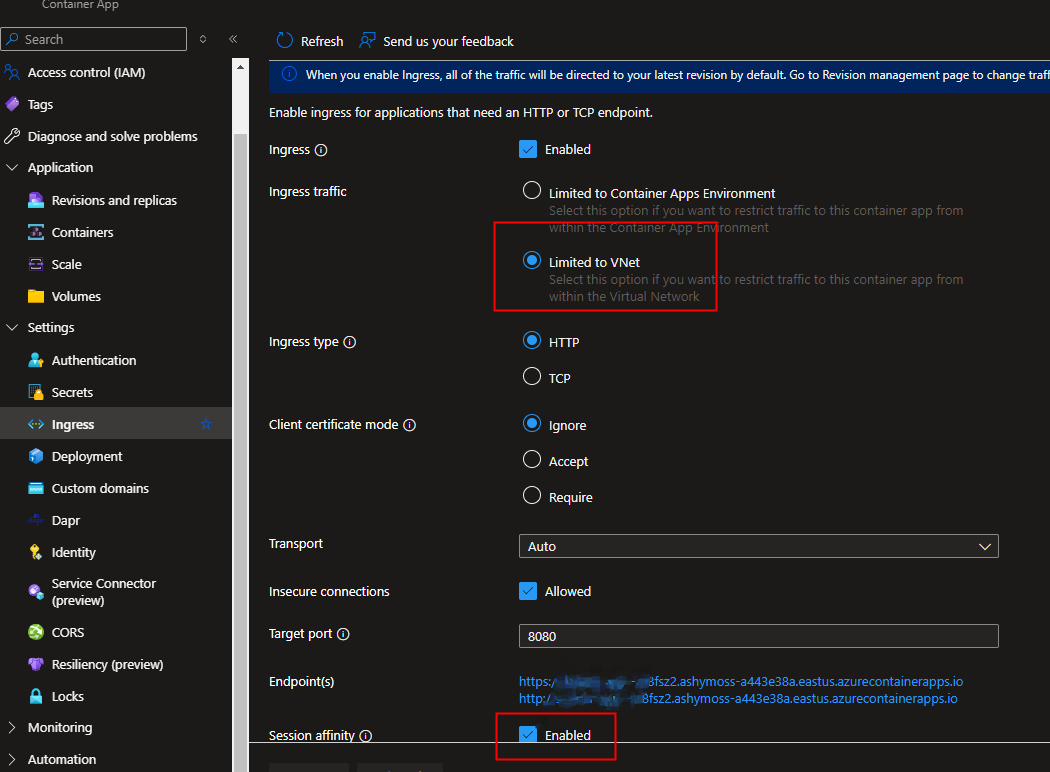This screenshot has width=1050, height=772.
Task: Open the https endpoint link
Action: point(740,681)
